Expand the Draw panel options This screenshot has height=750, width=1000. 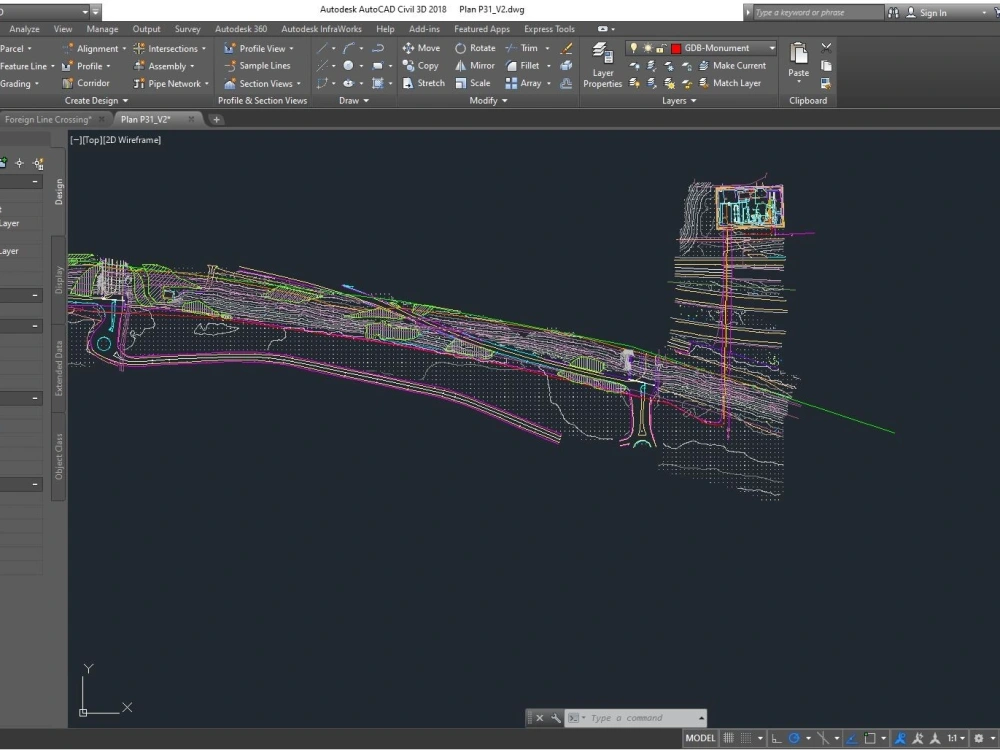(x=365, y=100)
